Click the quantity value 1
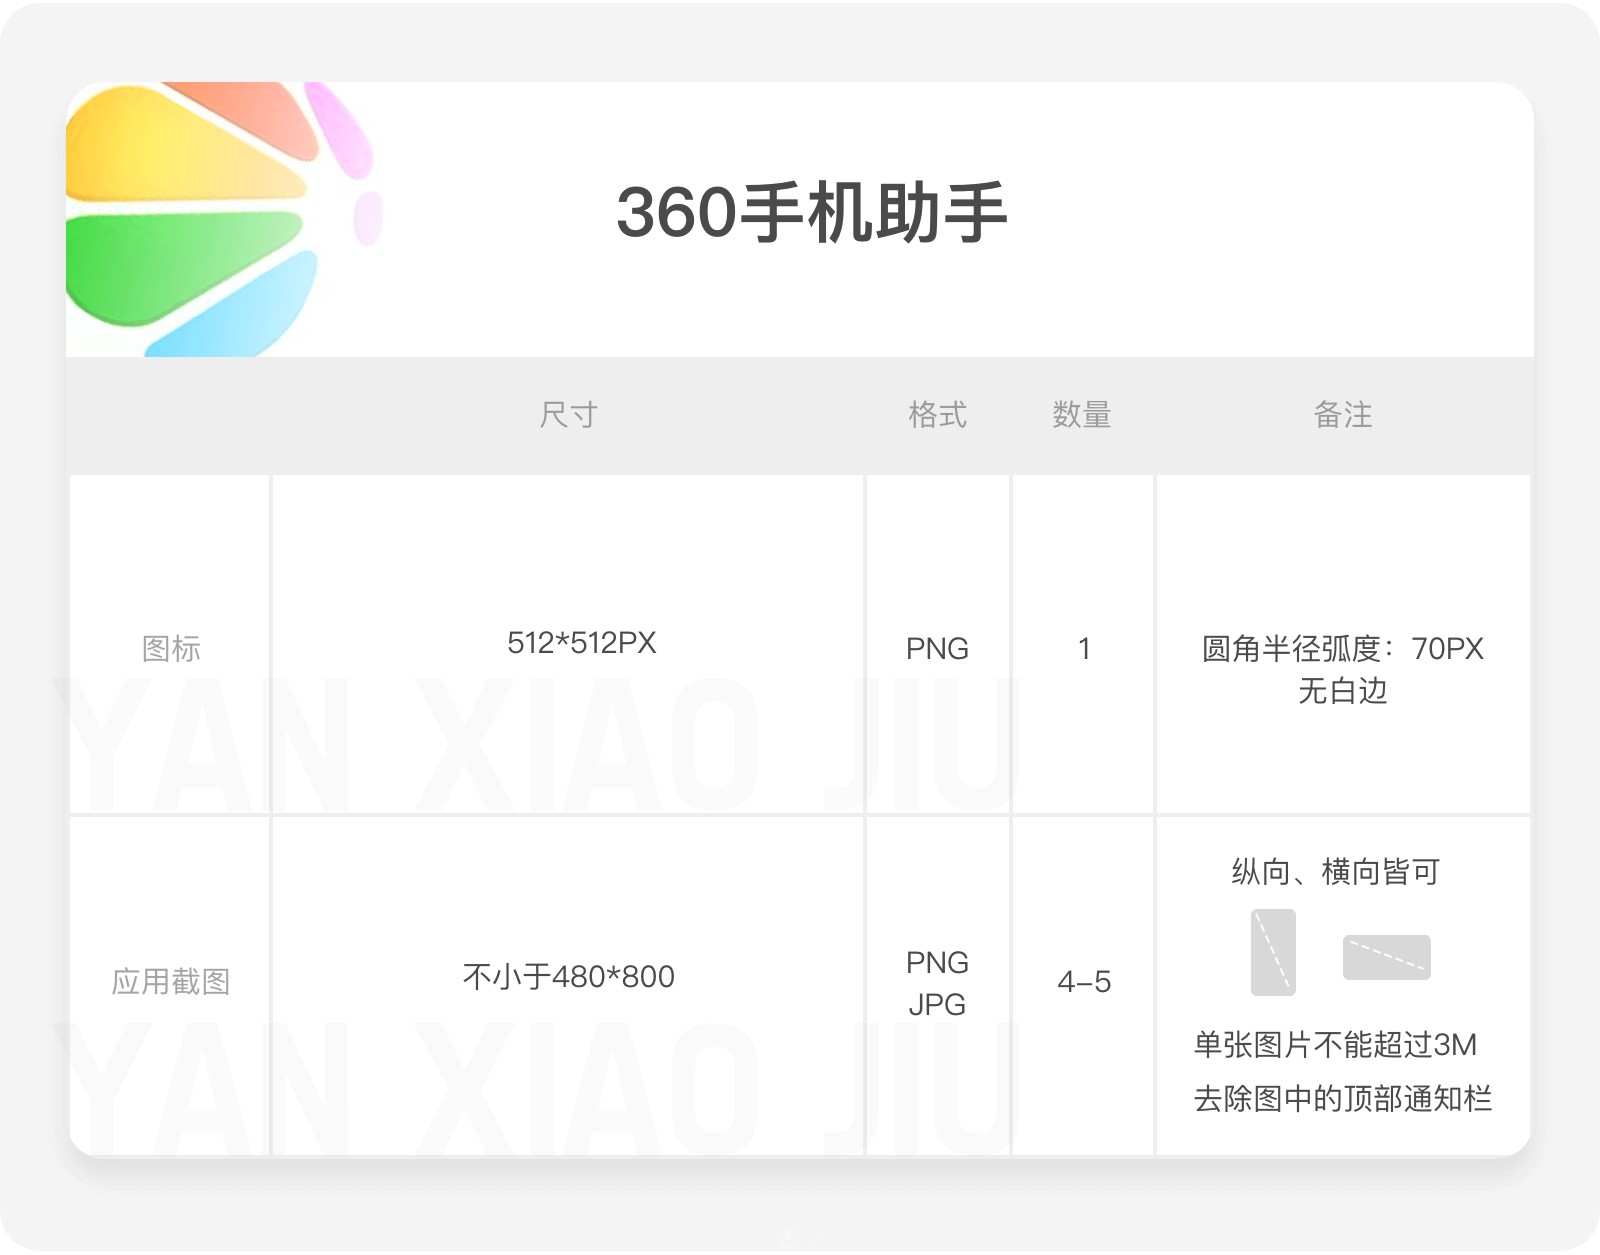Screen dimensions: 1600x1255 (1084, 649)
